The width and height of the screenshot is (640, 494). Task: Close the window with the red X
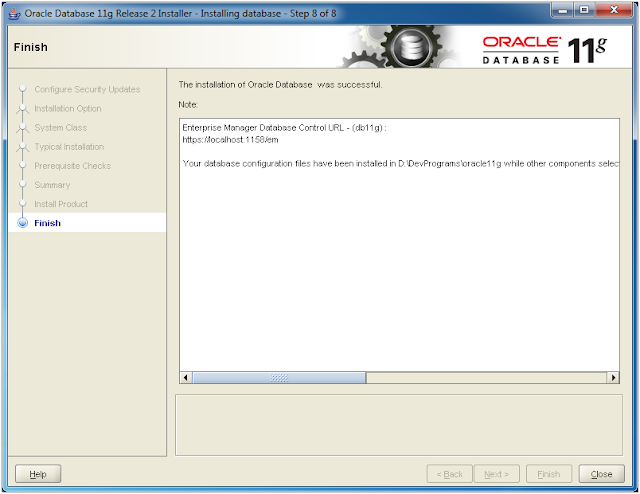613,10
